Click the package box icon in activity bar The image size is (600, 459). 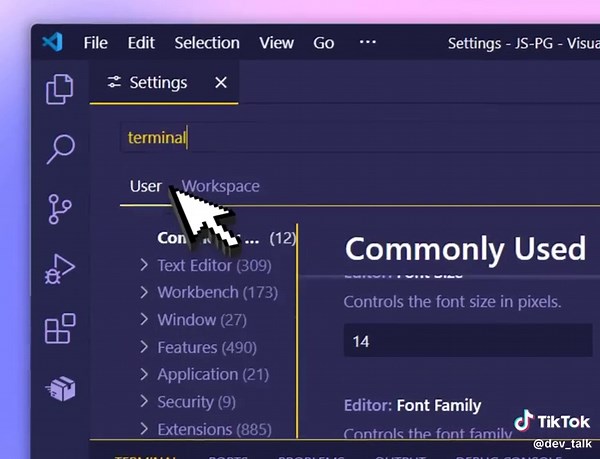coord(60,389)
